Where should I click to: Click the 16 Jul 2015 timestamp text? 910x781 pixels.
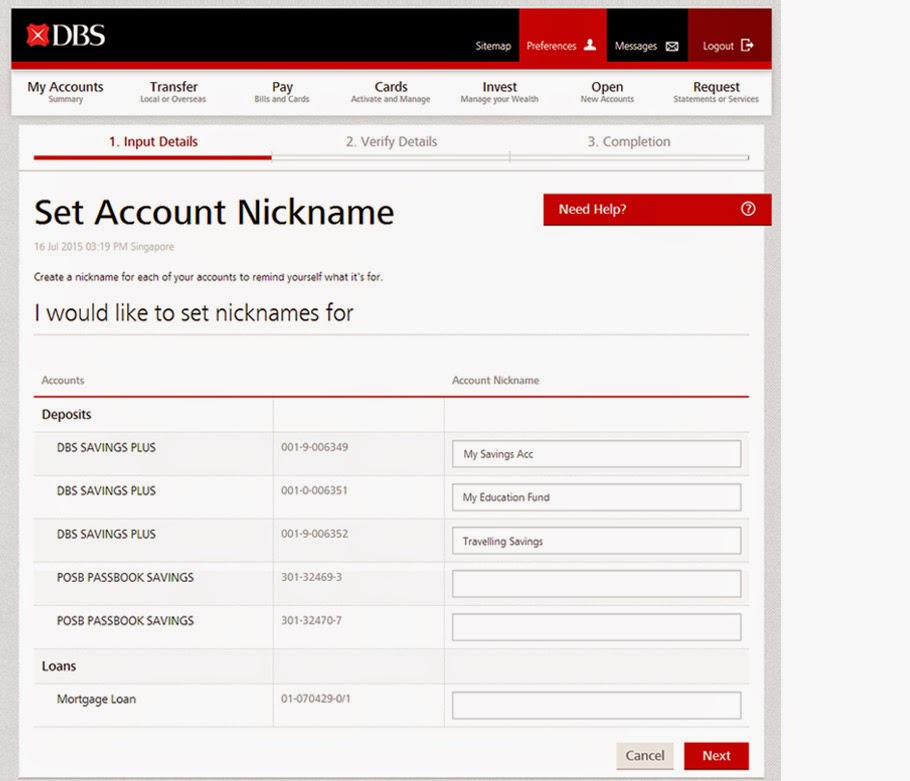pyautogui.click(x=104, y=247)
